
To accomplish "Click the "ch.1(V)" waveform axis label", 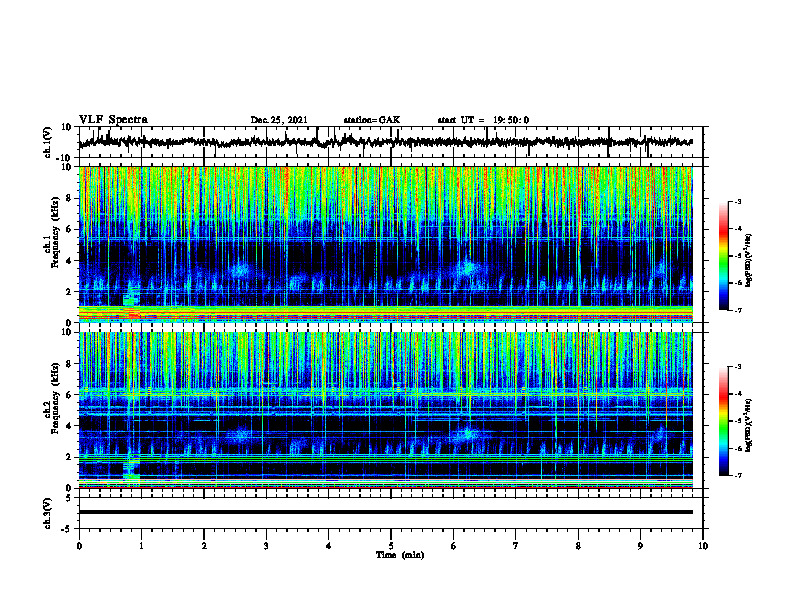I will [48, 142].
